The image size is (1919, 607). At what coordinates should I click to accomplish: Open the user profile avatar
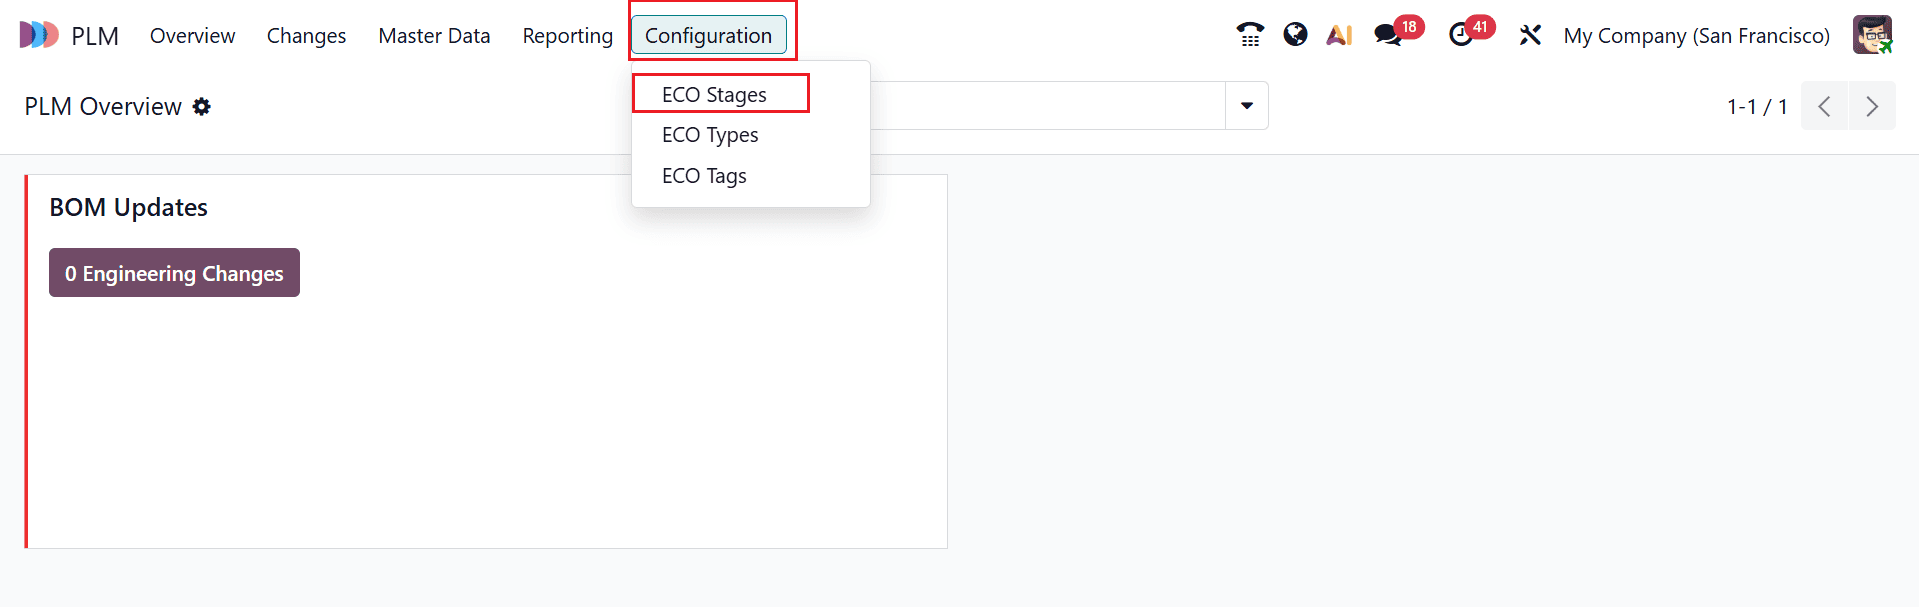click(1872, 34)
